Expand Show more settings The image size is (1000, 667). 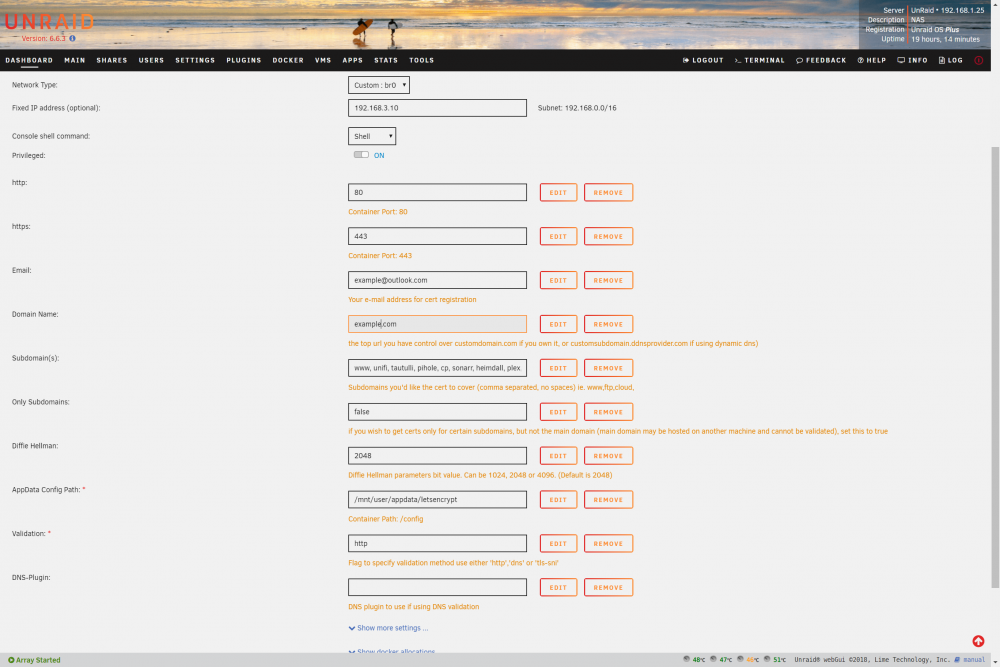click(388, 628)
